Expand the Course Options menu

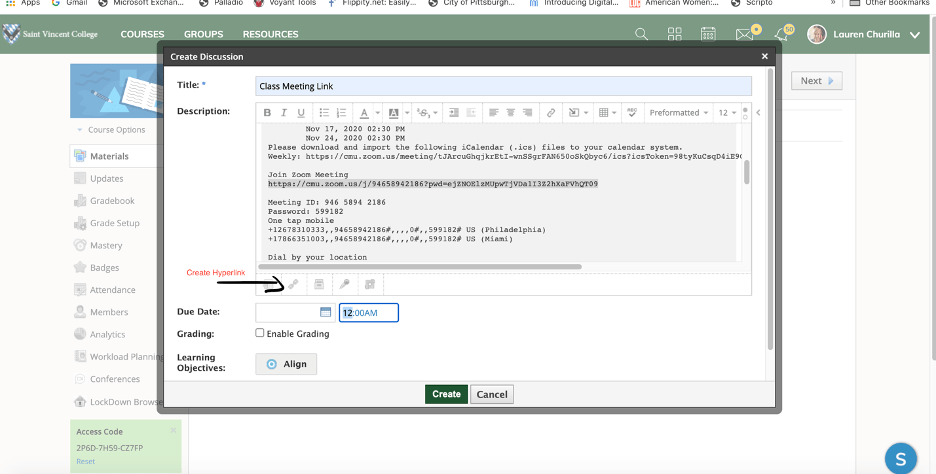coord(110,130)
